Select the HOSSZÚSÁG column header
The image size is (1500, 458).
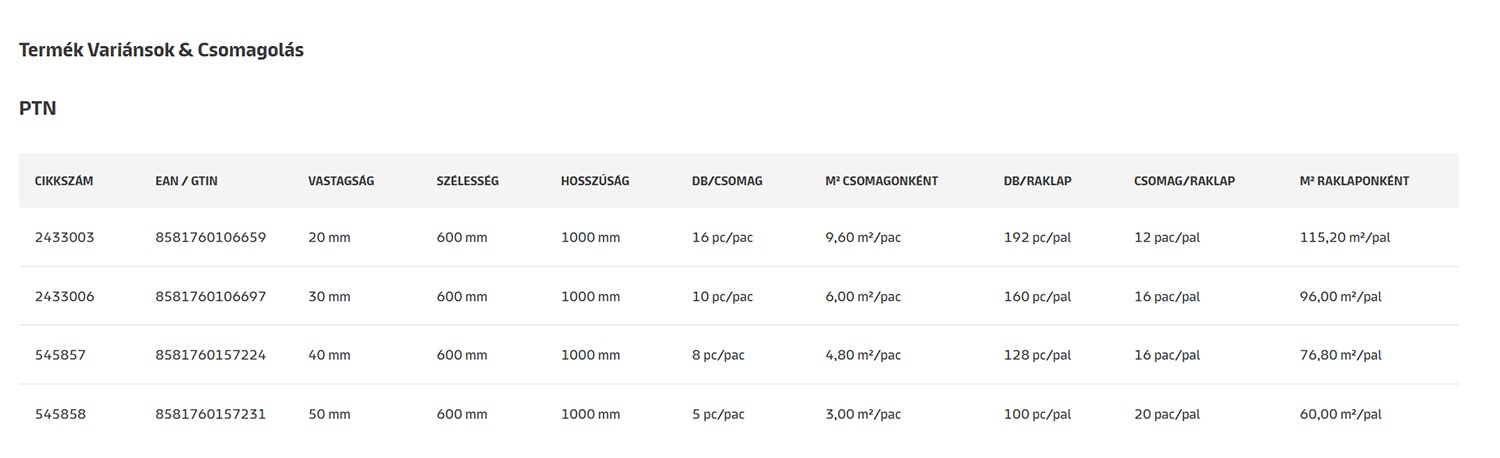[595, 181]
